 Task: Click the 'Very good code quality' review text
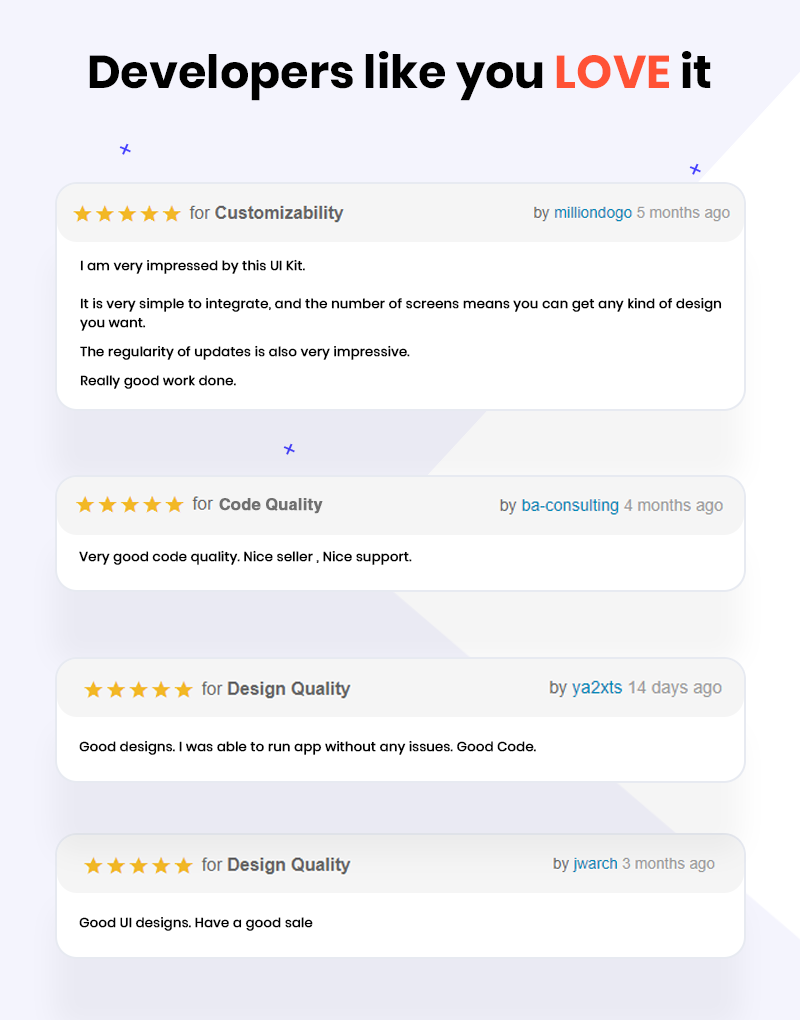[x=245, y=557]
